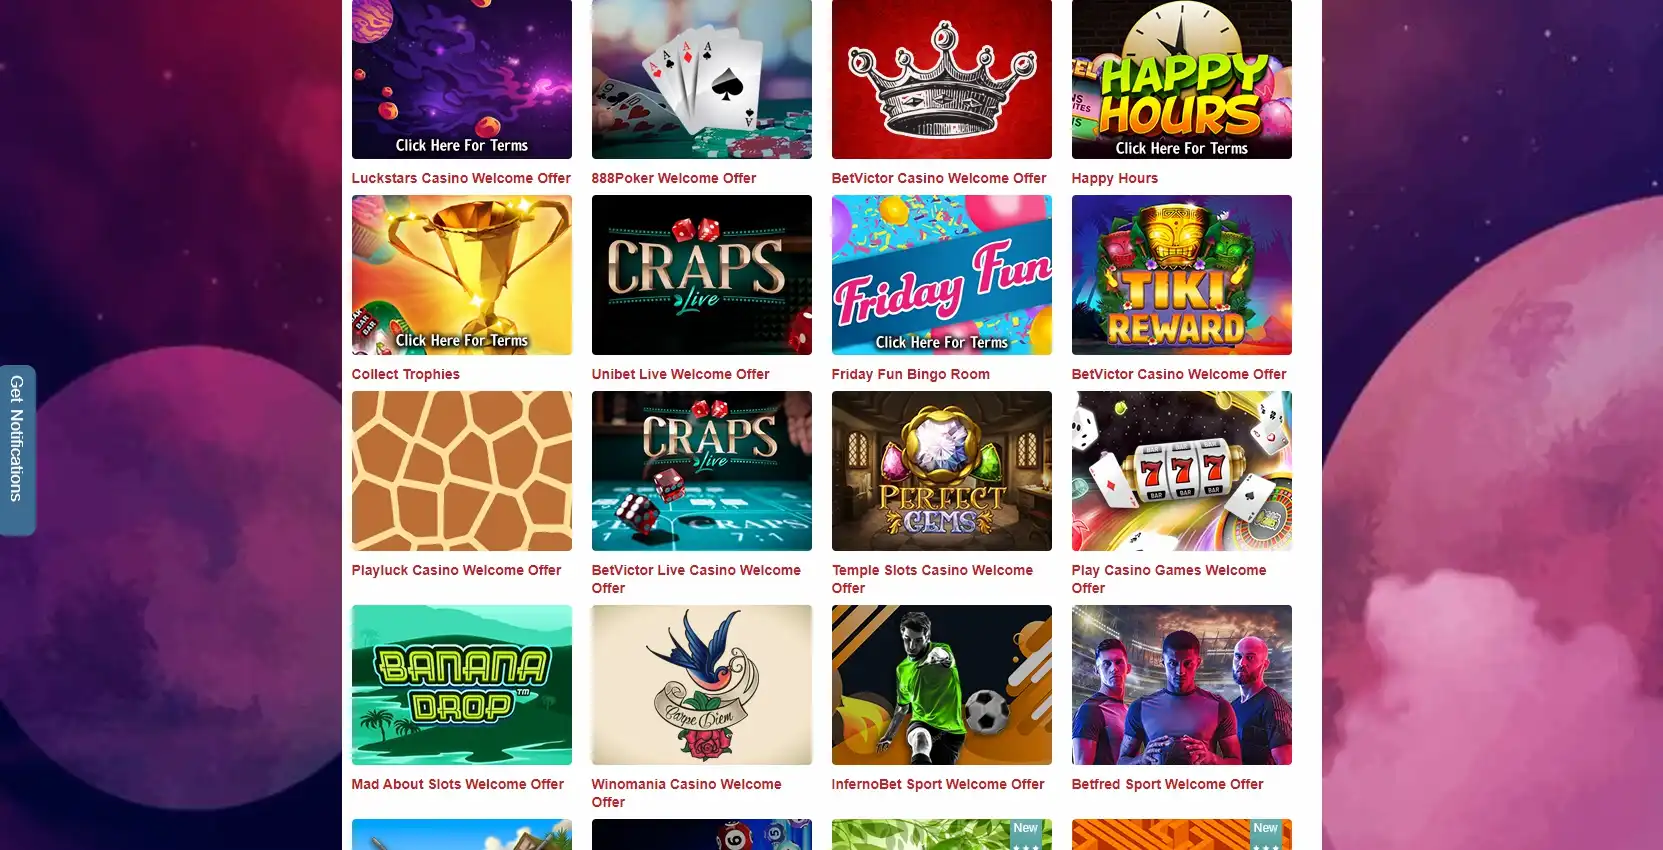
Task: Click the Happy Hours promotion thumbnail
Action: [1181, 79]
